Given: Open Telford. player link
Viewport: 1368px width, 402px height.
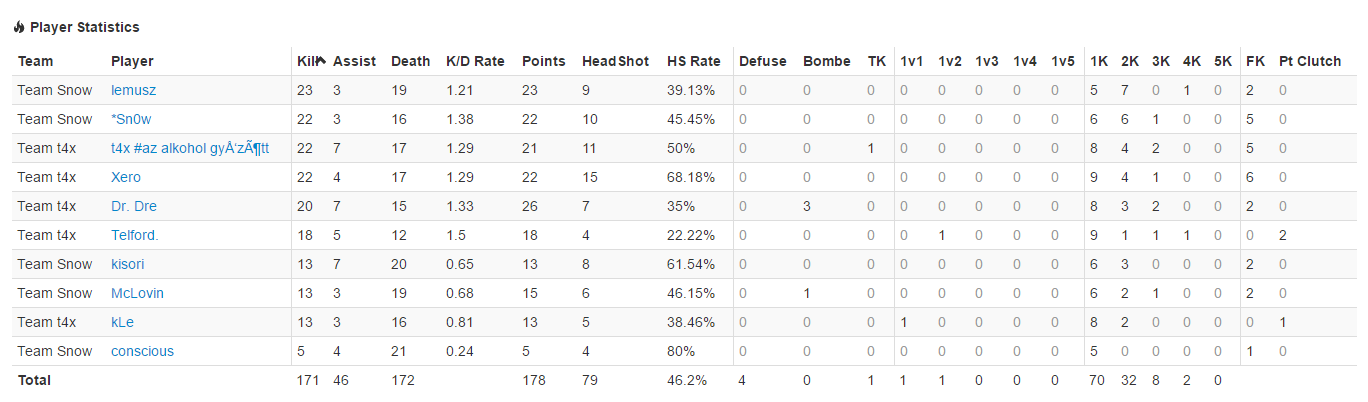Looking at the screenshot, I should [x=135, y=235].
